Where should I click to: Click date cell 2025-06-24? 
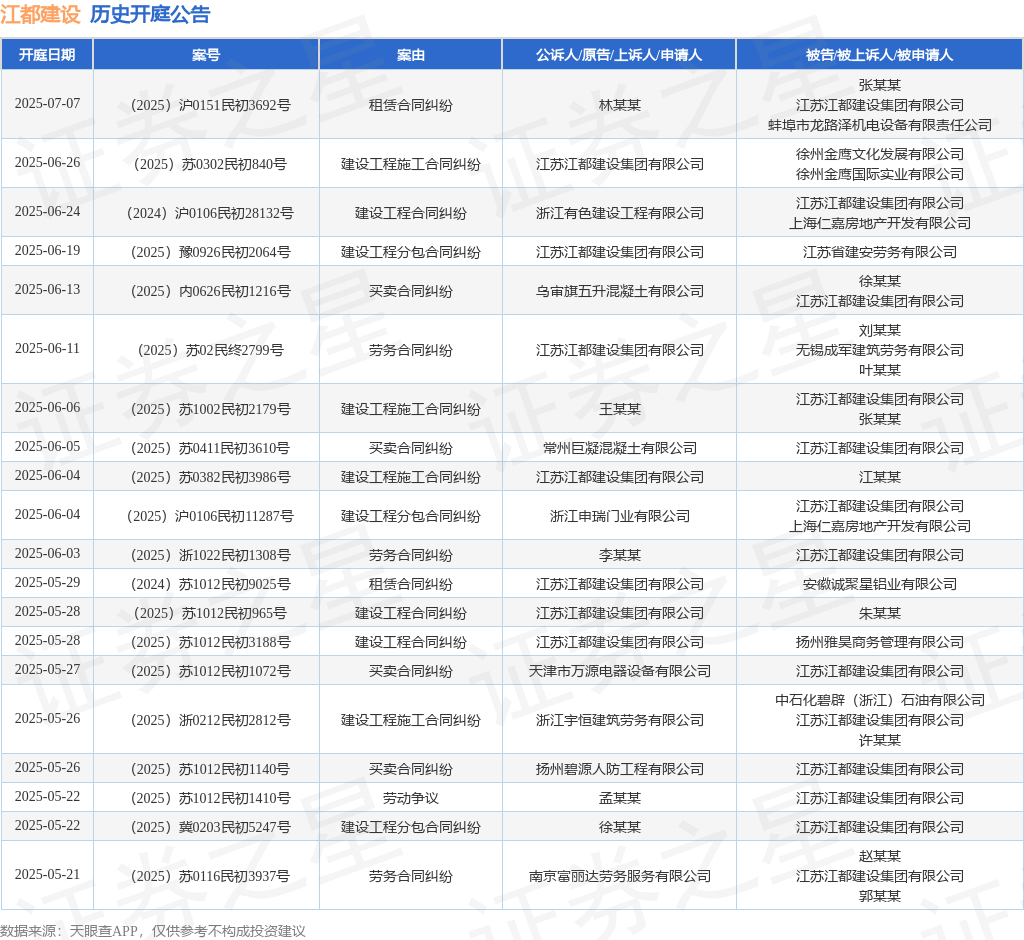(x=47, y=212)
